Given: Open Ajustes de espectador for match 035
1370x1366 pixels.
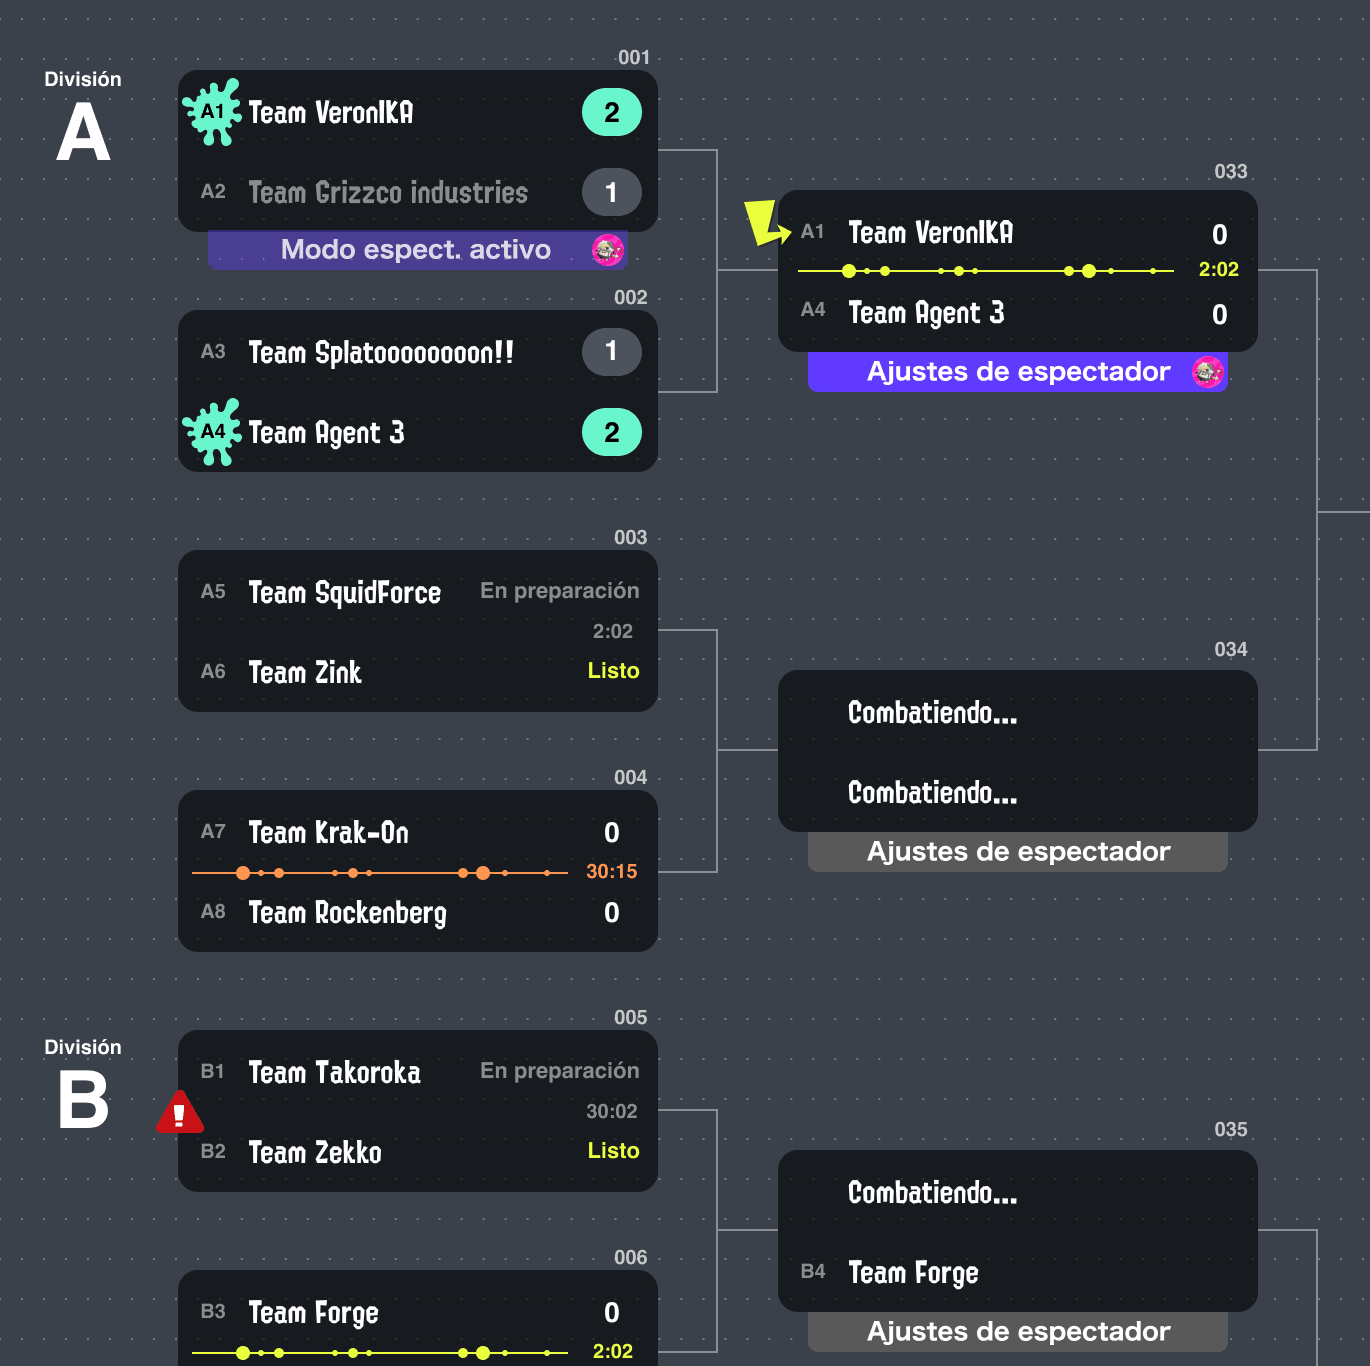Looking at the screenshot, I should 1018,1332.
